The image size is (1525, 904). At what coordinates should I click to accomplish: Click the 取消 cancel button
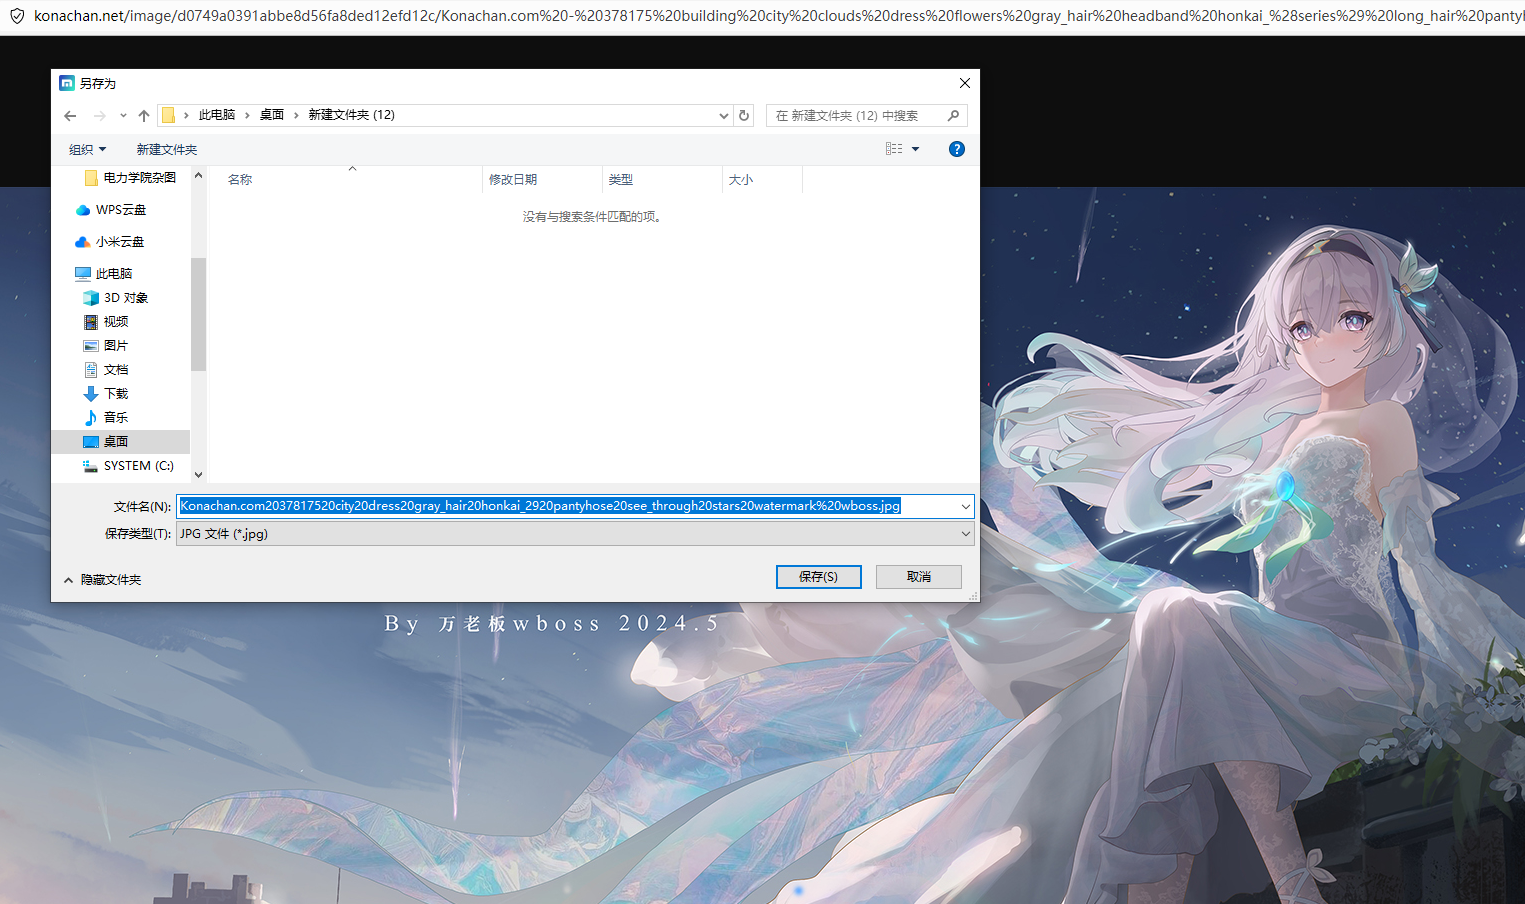click(918, 577)
